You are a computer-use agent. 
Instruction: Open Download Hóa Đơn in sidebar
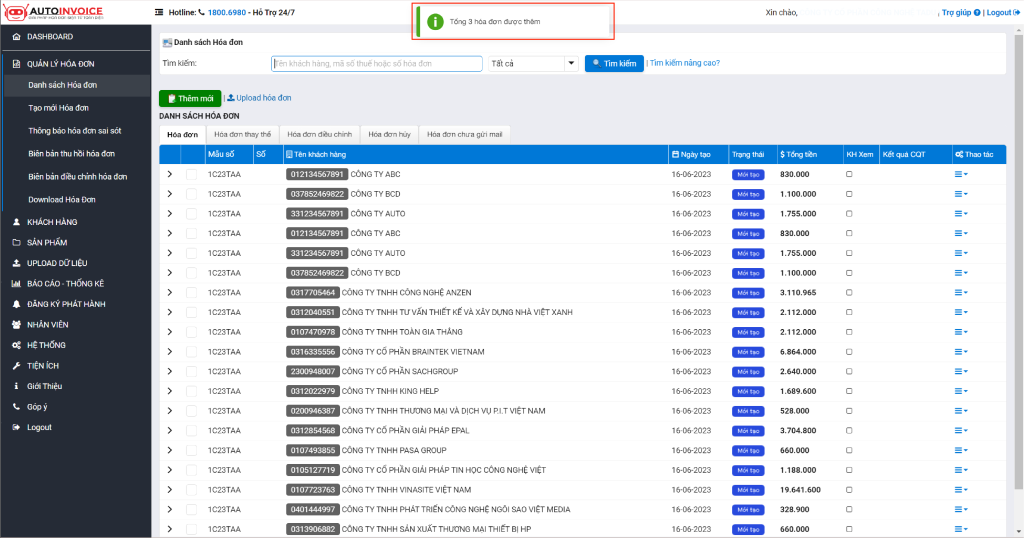[61, 200]
